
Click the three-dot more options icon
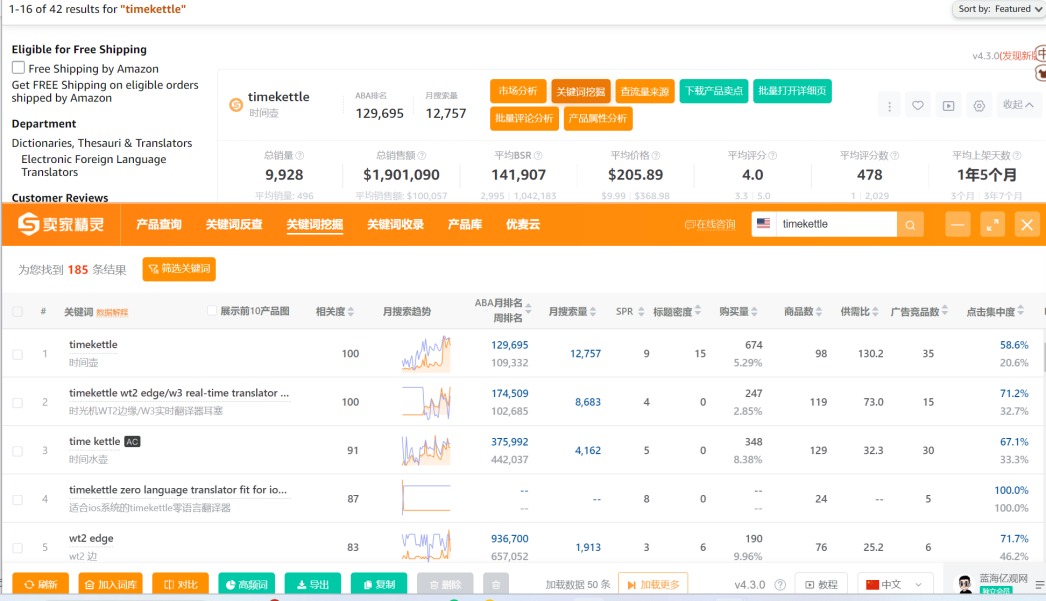[889, 105]
